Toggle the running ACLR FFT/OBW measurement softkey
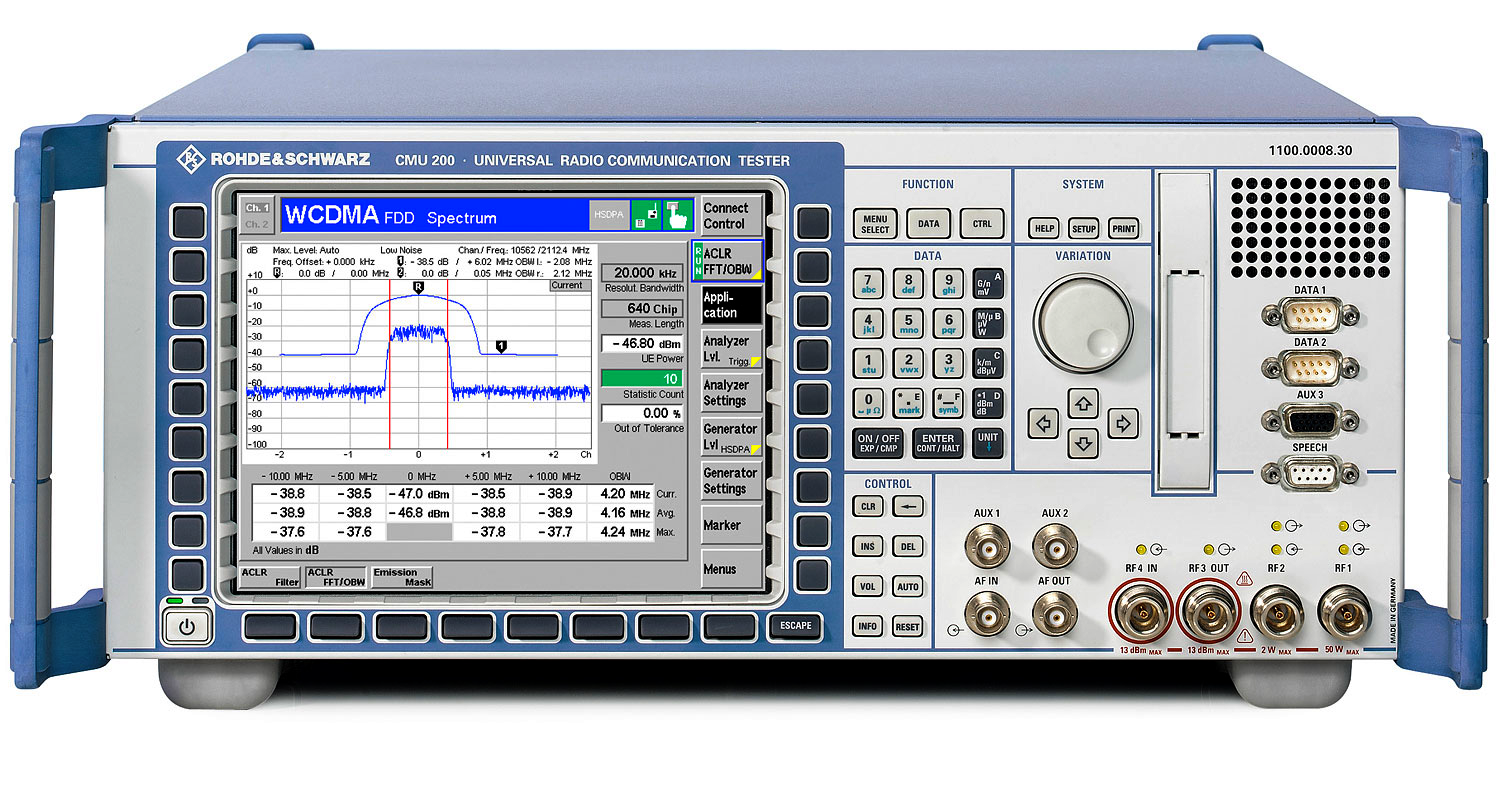 [727, 262]
